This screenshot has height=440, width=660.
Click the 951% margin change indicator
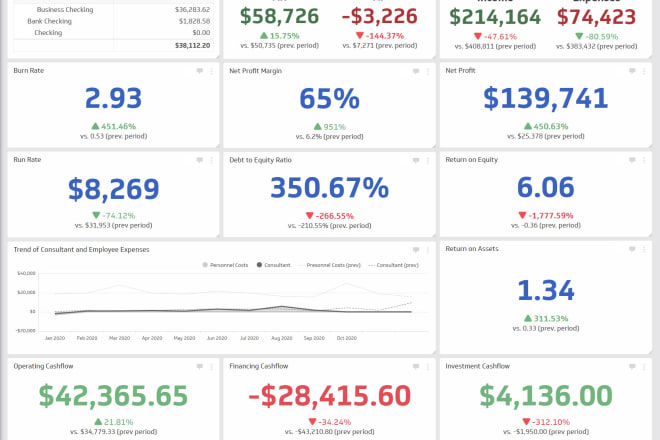coord(329,127)
